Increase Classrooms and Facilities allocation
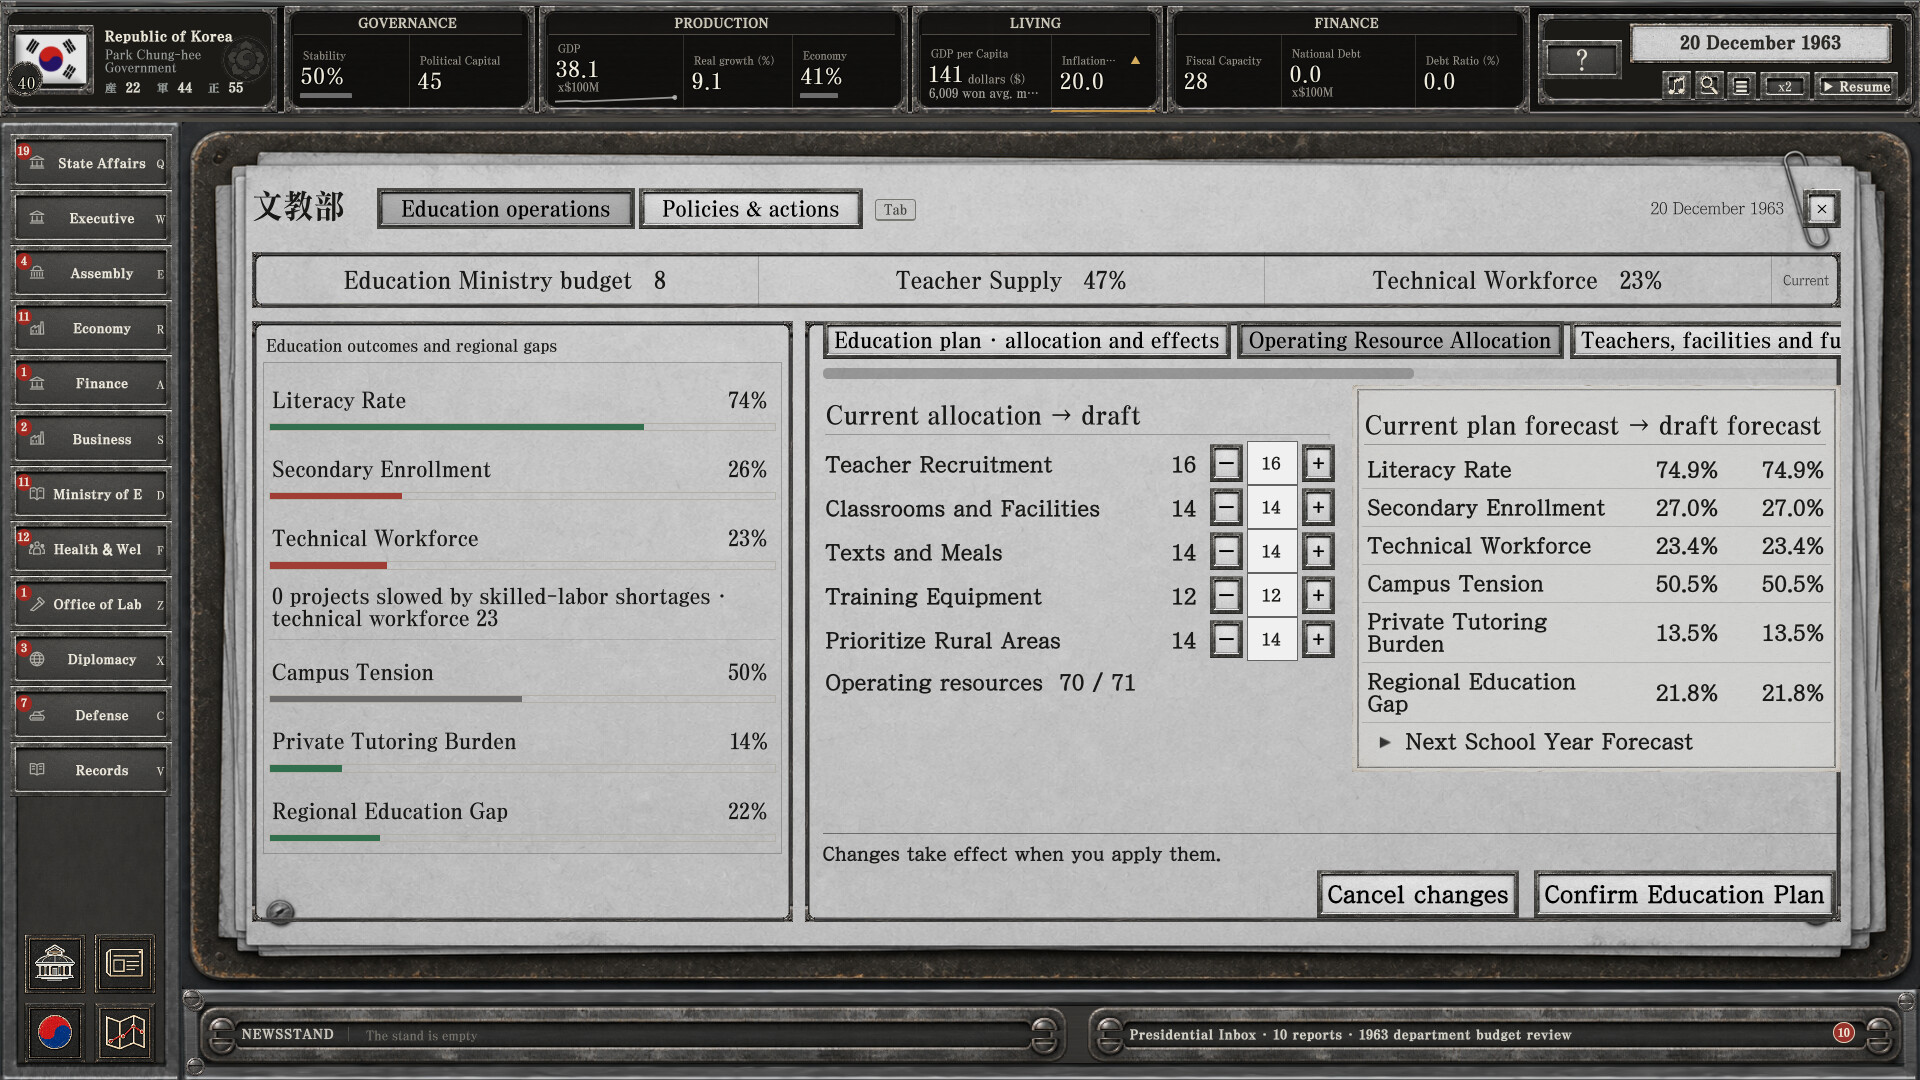The image size is (1920, 1080). 1318,507
